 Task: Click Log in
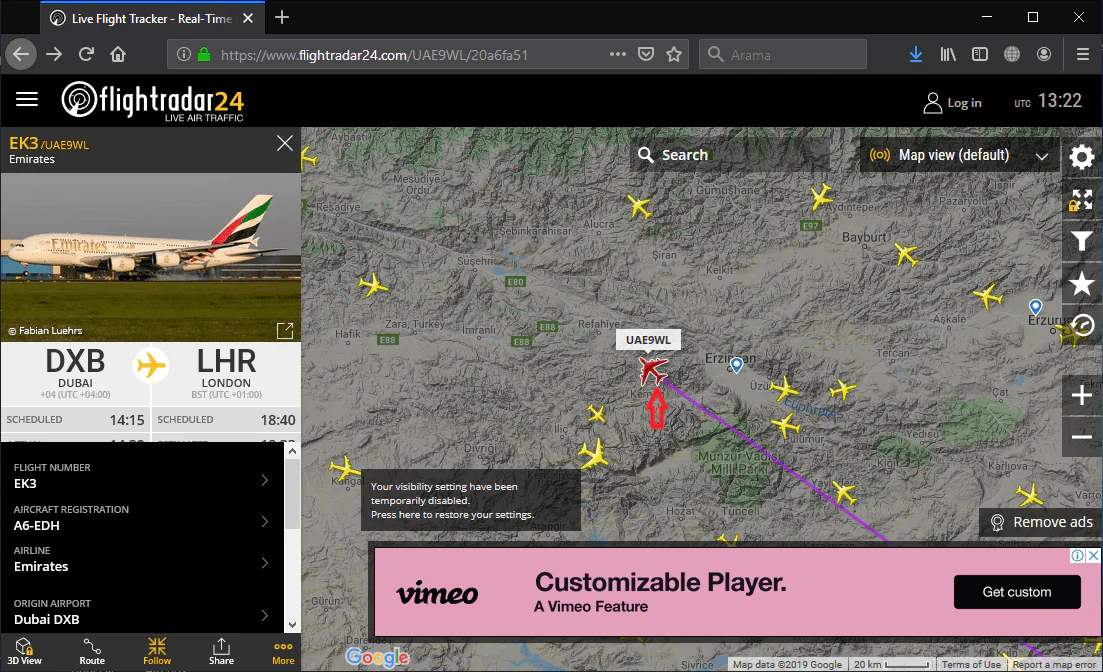click(x=952, y=103)
